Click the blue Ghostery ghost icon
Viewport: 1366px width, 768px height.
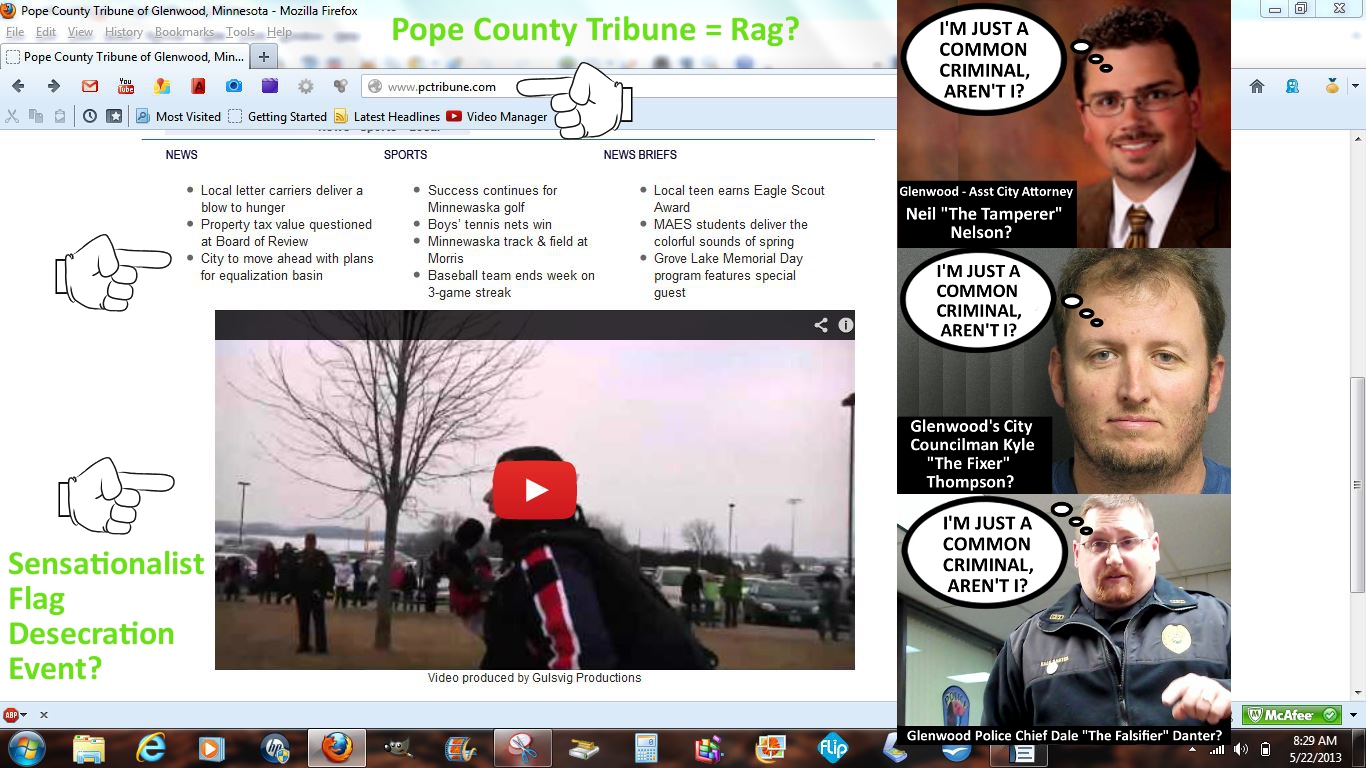[1293, 86]
